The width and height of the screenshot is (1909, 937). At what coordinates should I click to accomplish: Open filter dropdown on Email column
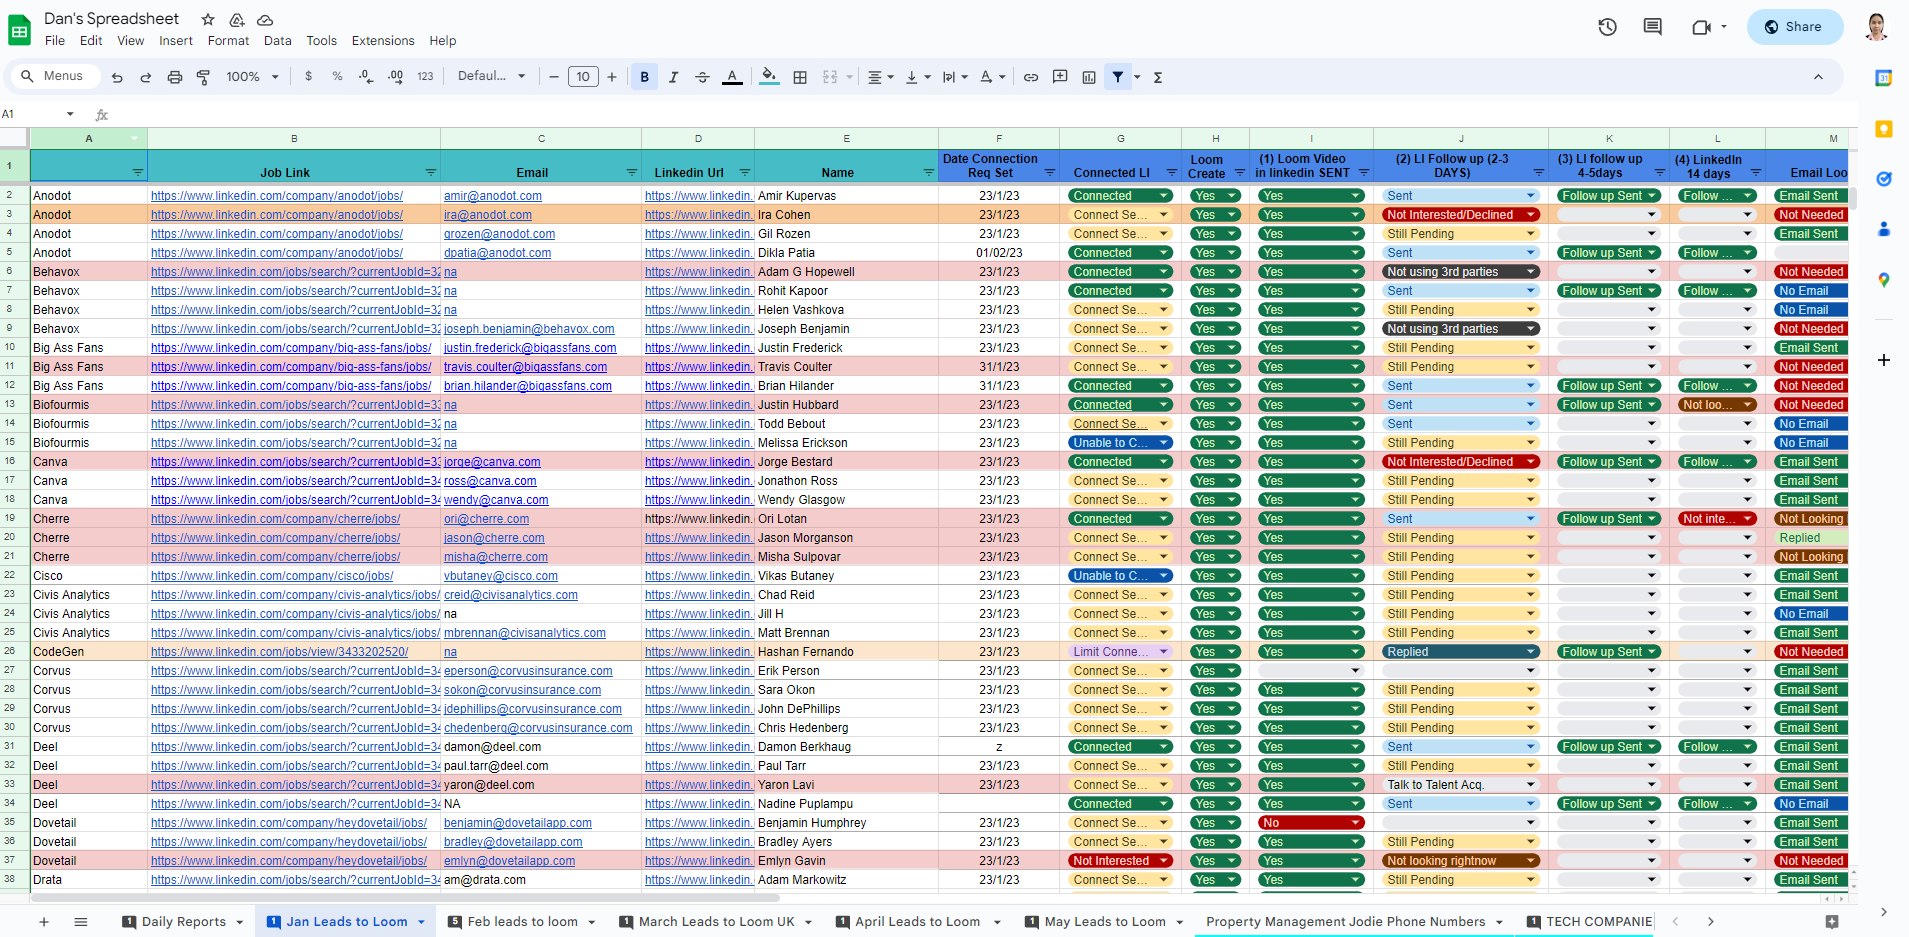tap(631, 173)
